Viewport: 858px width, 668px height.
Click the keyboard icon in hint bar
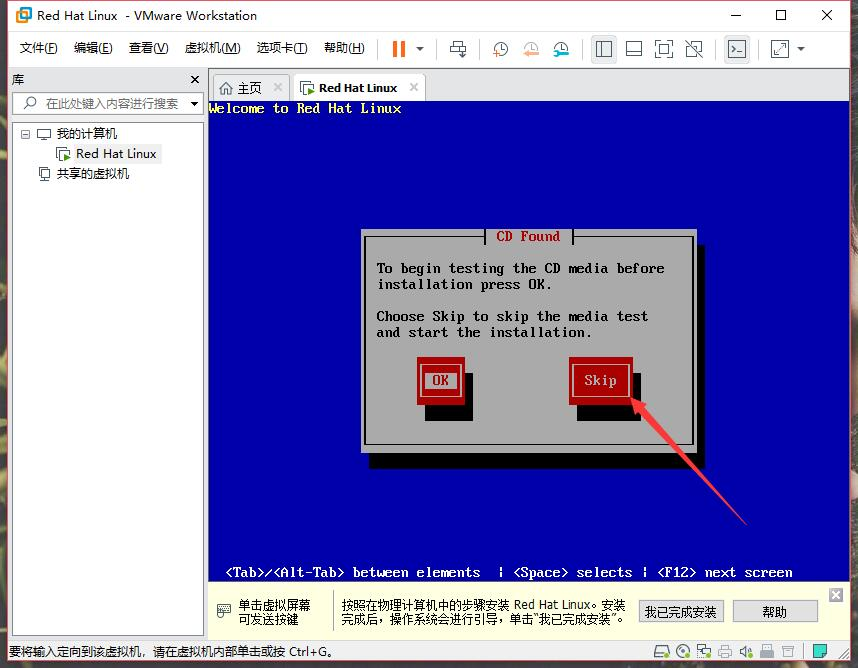pos(224,611)
